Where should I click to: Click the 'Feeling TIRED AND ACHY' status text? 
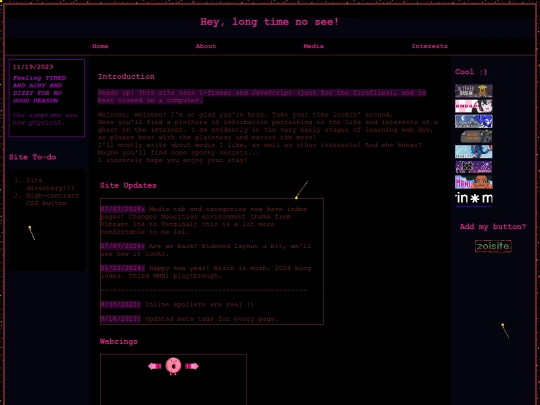click(x=39, y=89)
